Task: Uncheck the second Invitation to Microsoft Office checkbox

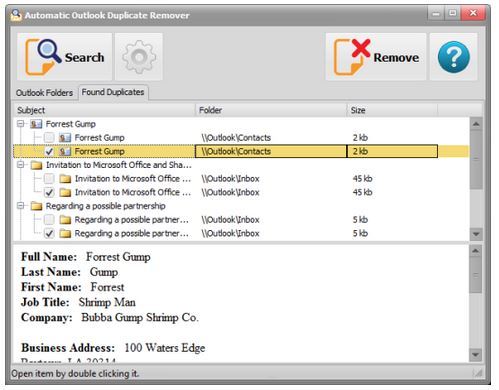Action: (x=49, y=192)
